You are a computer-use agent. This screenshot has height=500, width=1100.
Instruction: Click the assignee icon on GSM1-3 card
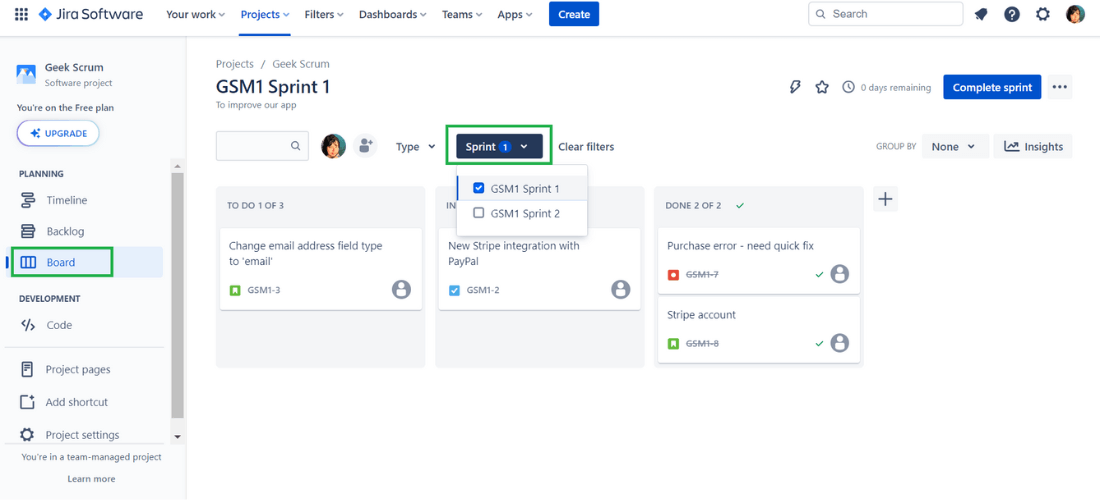point(401,289)
